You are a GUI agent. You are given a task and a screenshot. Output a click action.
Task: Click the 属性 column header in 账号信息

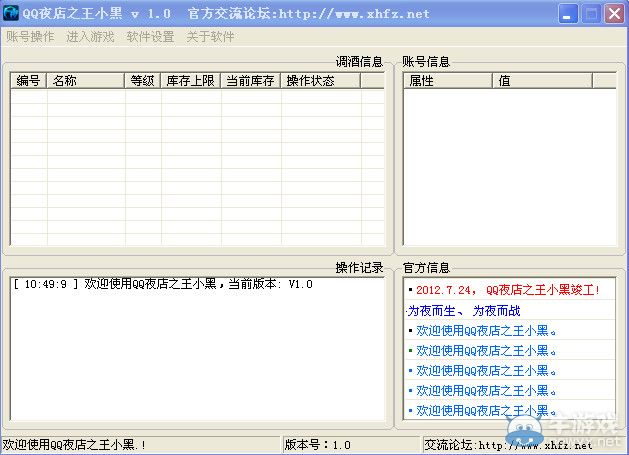tap(448, 81)
